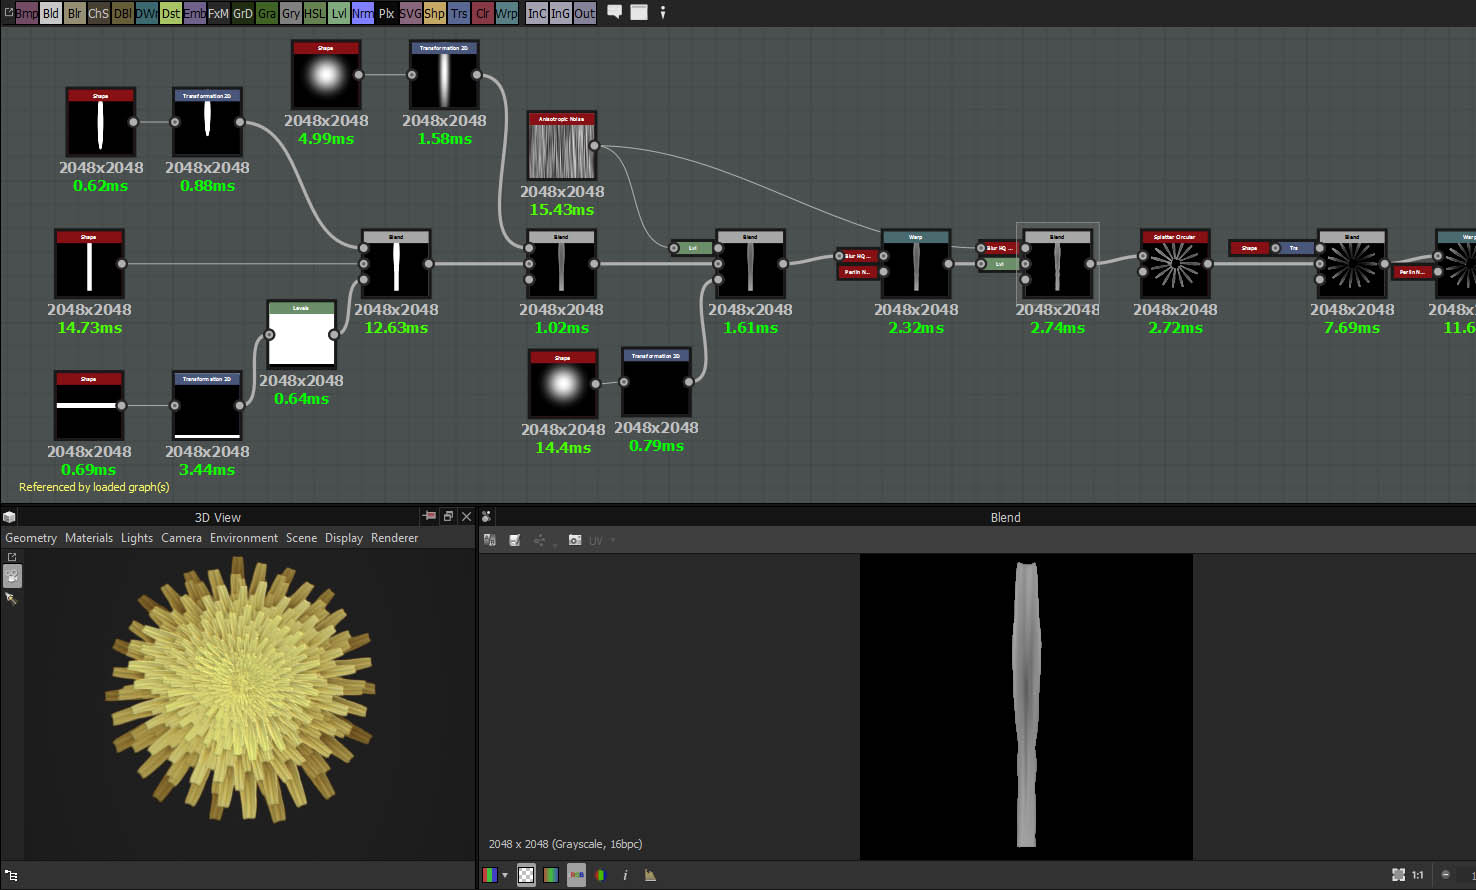Add a frame using the frame icon
The width and height of the screenshot is (1476, 890).
coord(639,13)
